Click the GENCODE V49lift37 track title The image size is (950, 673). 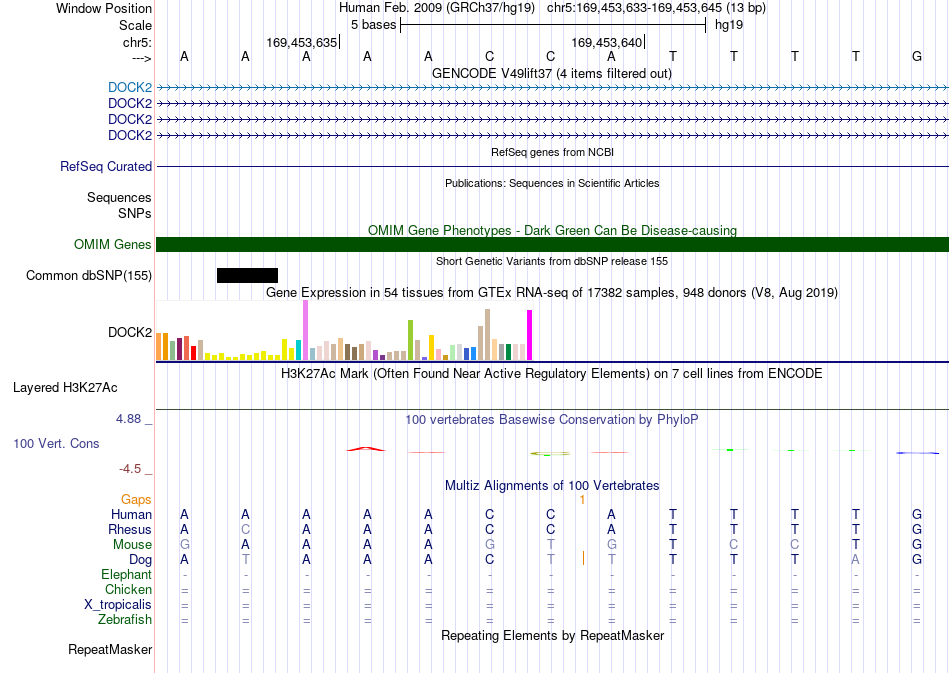pos(551,74)
